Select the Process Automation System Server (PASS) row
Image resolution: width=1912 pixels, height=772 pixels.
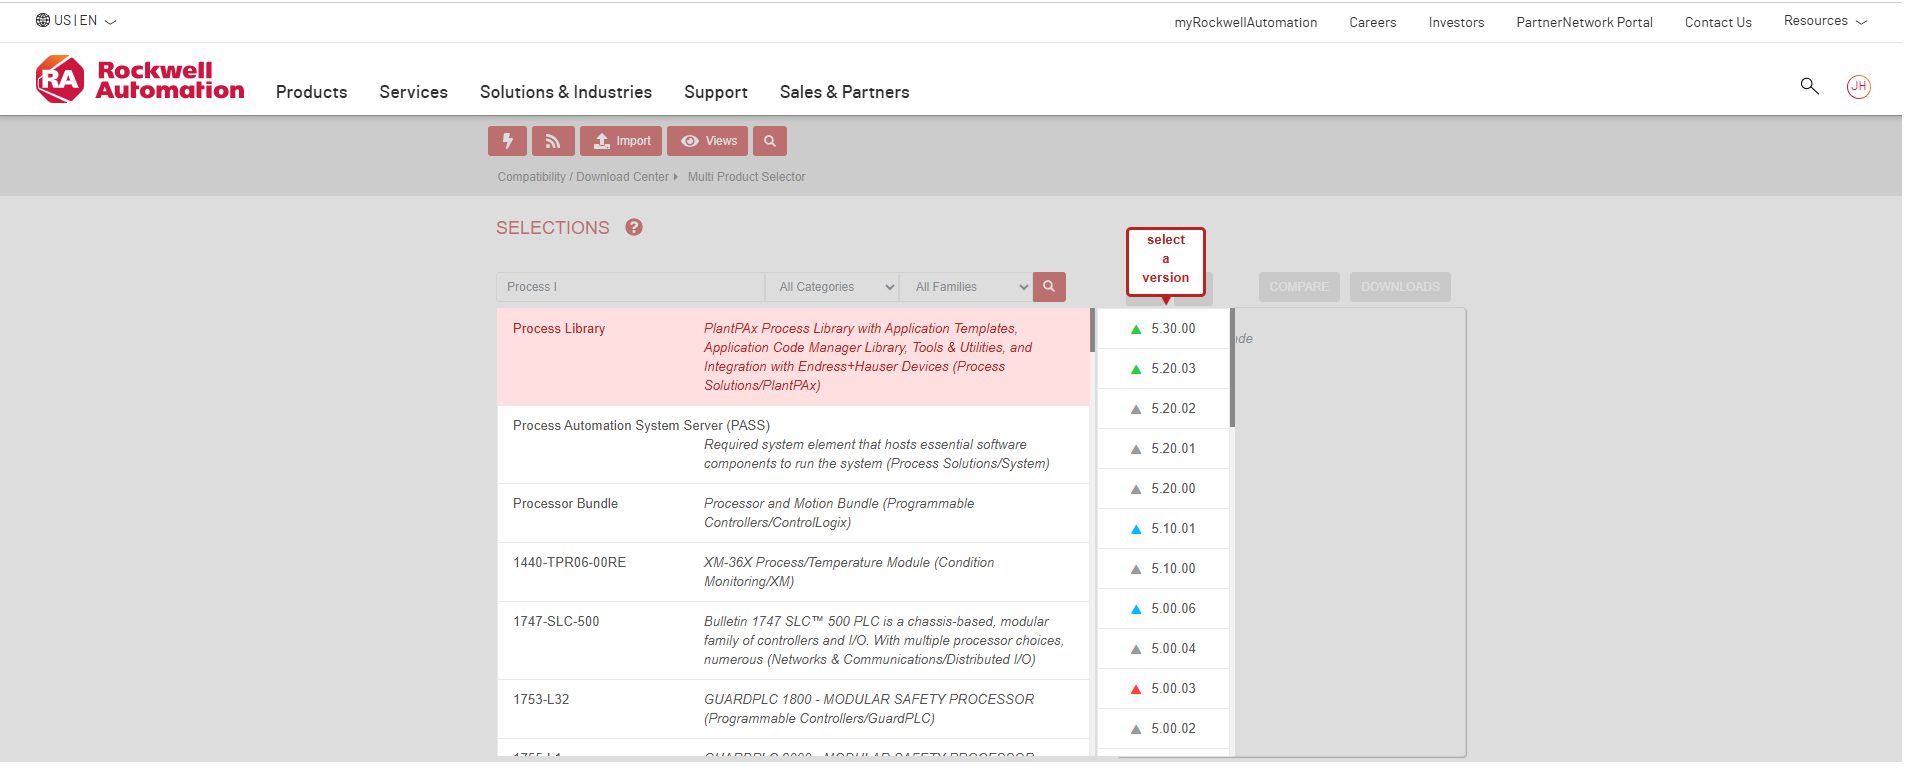793,445
